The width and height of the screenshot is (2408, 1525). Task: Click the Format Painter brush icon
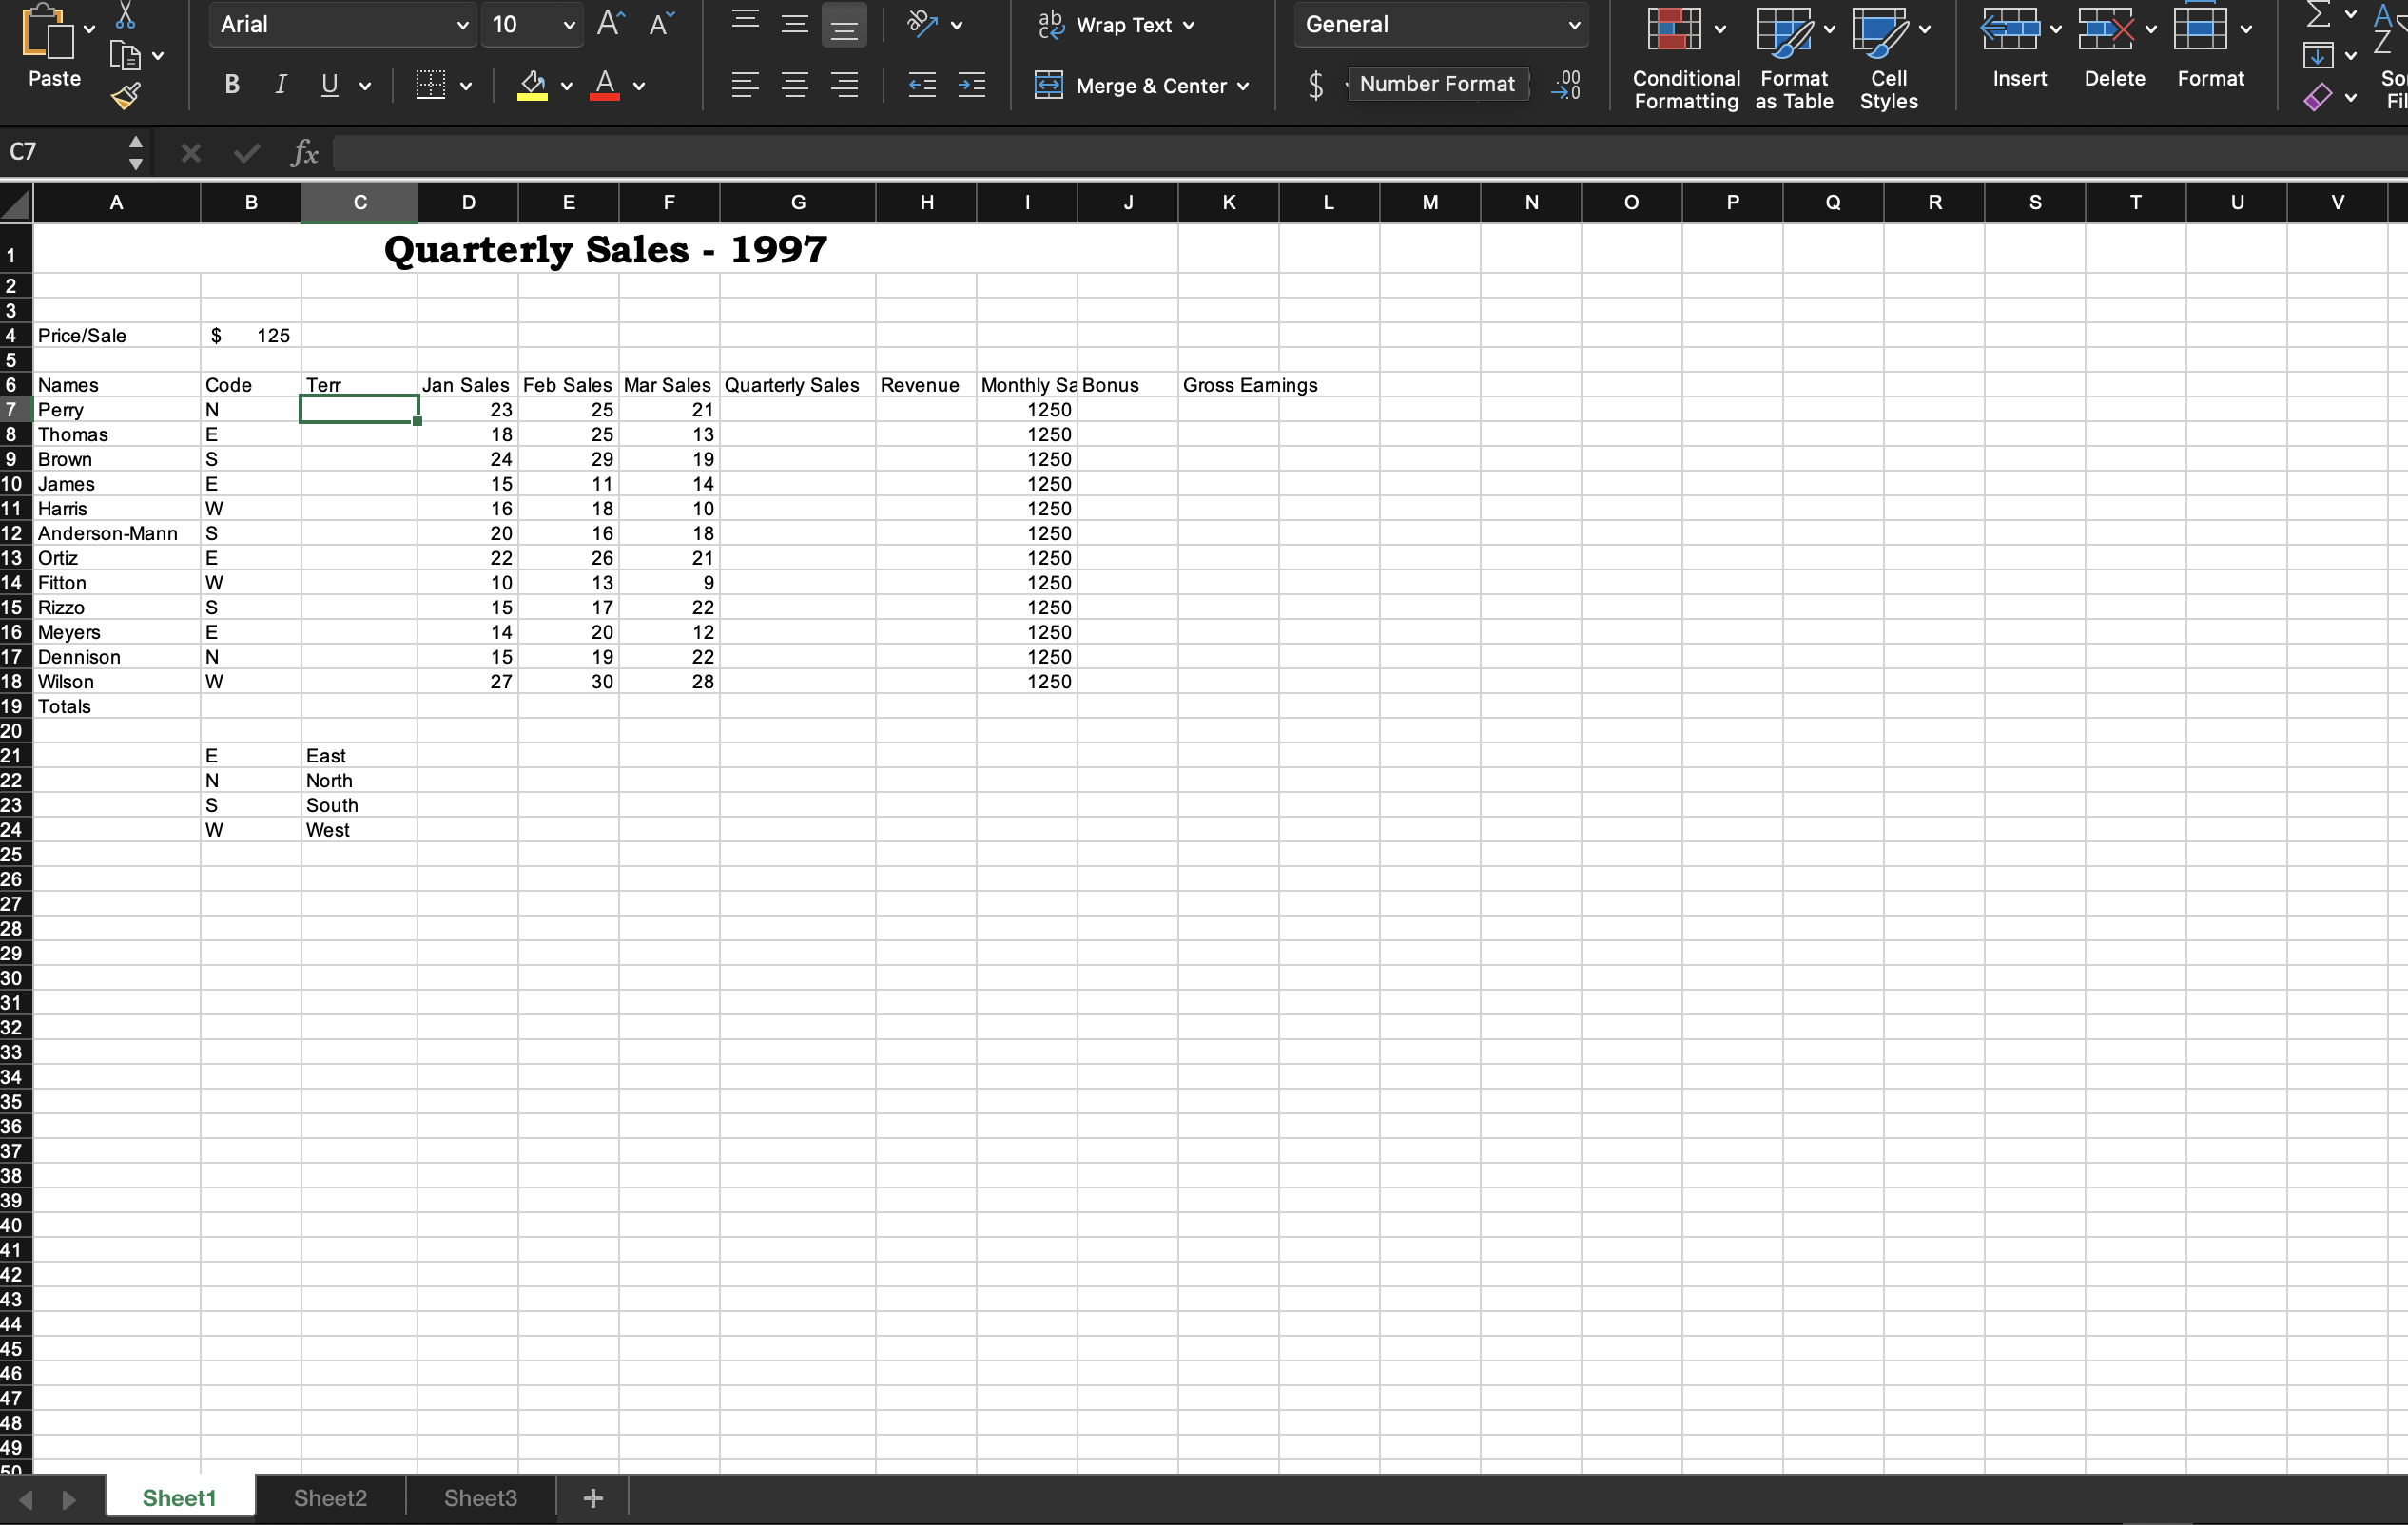(125, 96)
